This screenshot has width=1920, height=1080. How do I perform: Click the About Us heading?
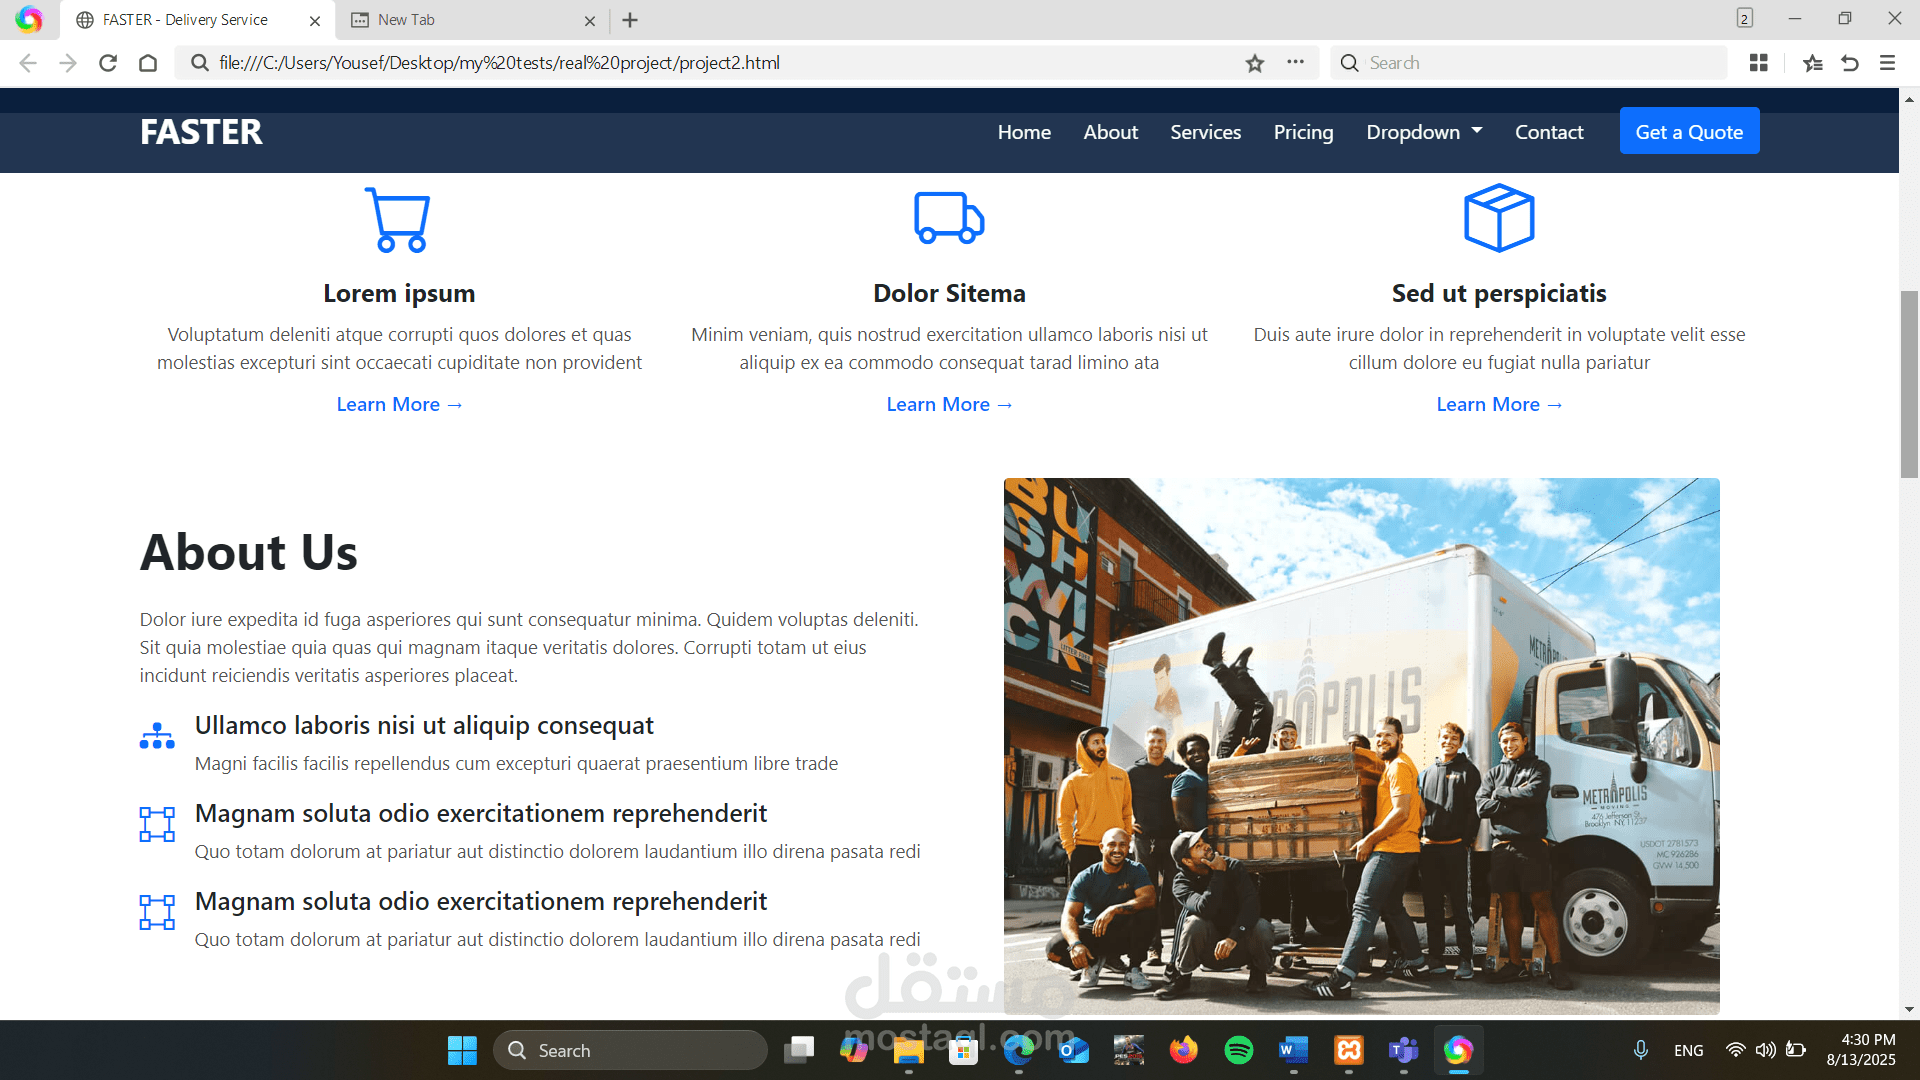[248, 552]
